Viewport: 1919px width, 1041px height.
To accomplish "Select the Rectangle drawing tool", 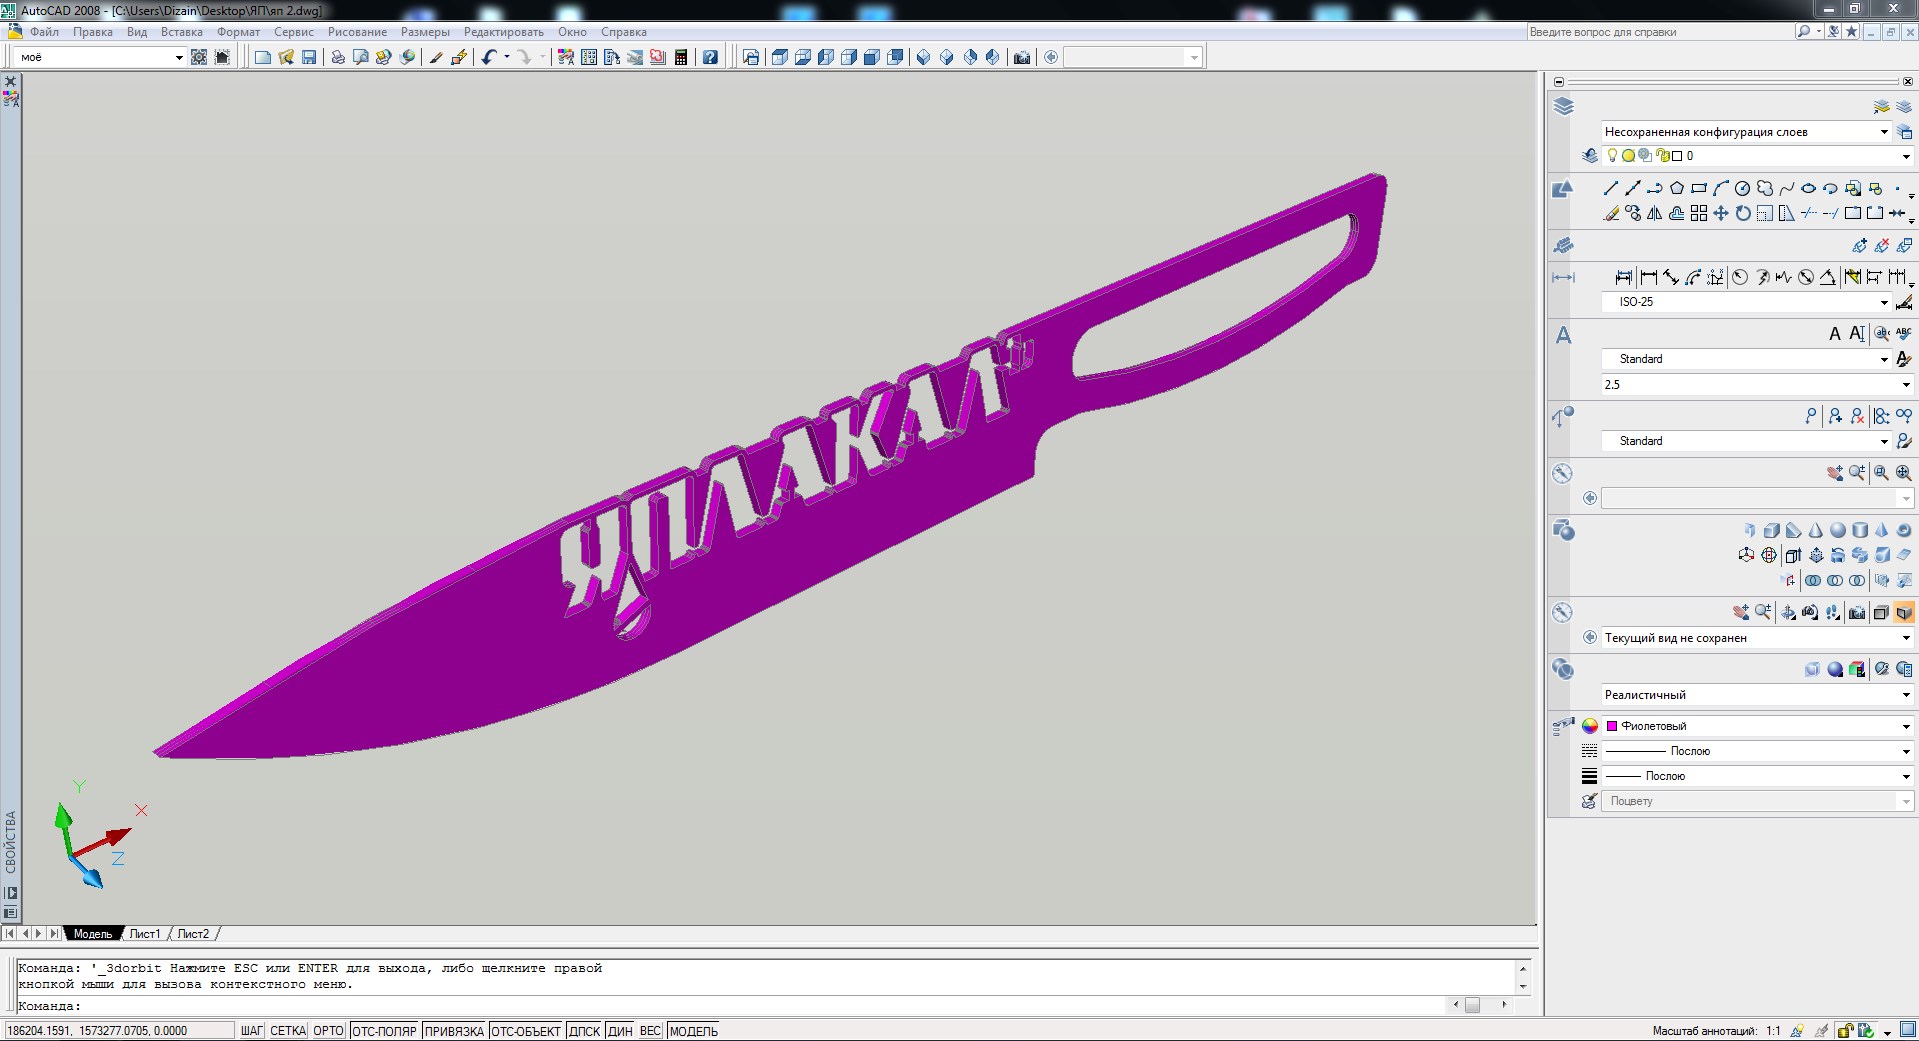I will point(1699,188).
